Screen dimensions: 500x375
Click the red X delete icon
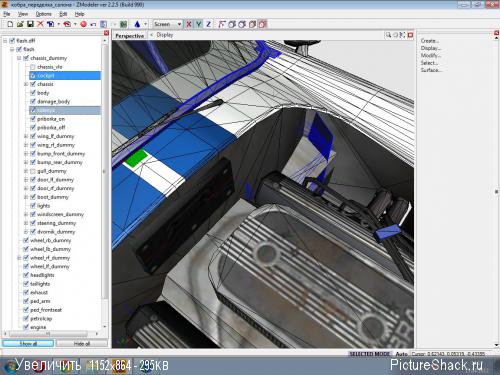(40, 24)
